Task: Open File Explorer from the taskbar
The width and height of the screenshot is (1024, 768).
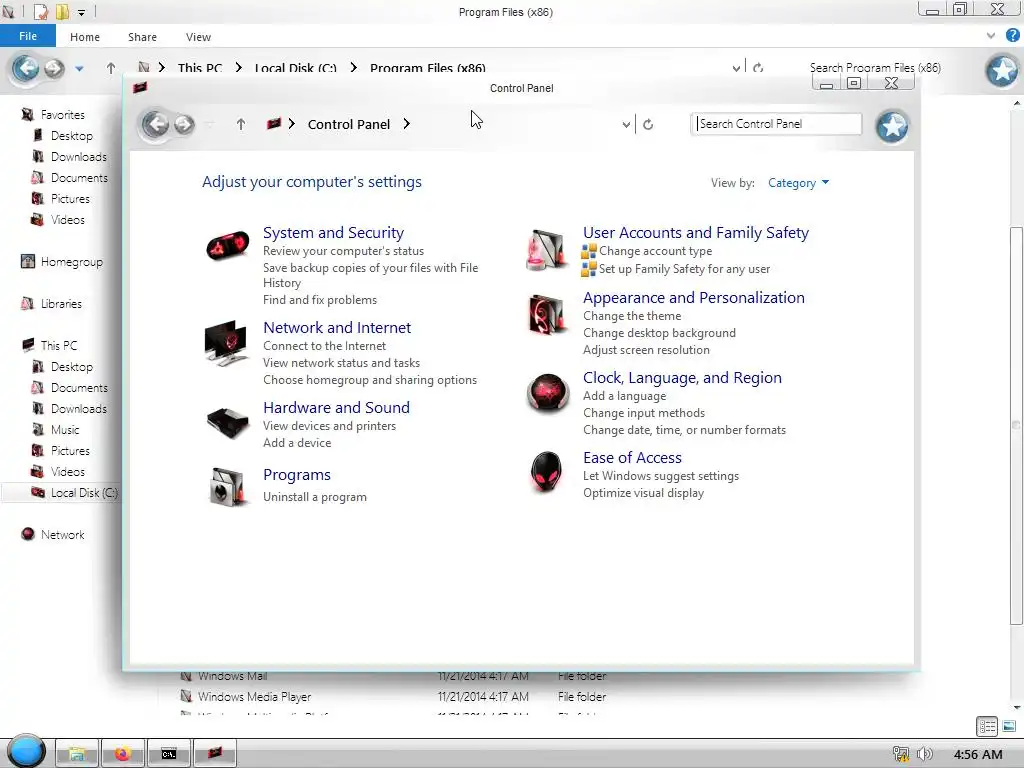Action: [x=76, y=754]
